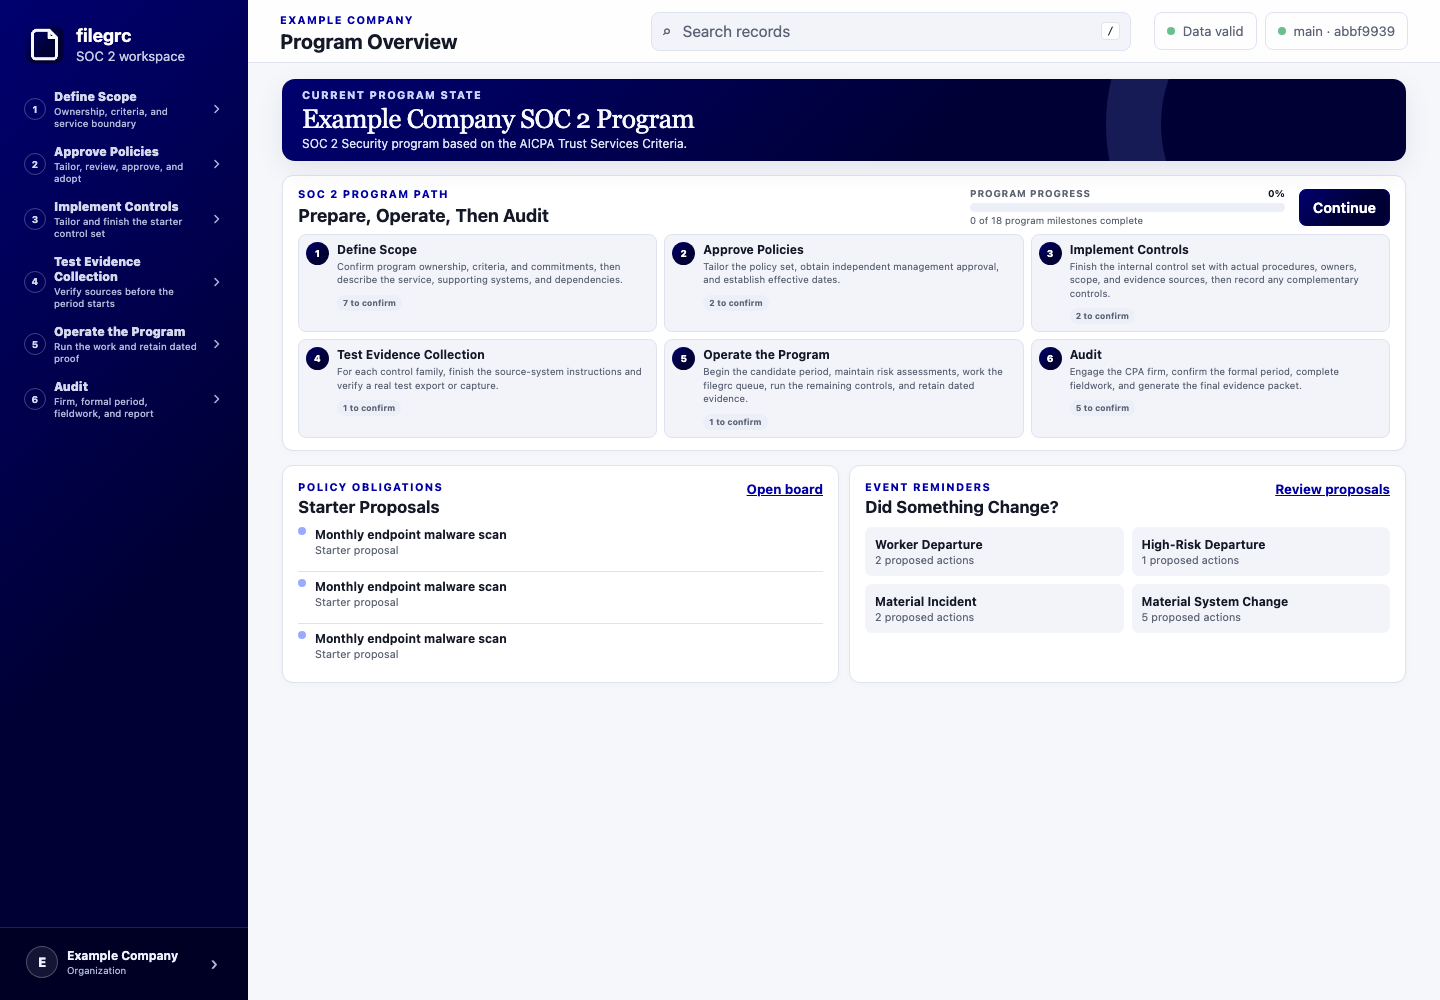Open Test Evidence Collection in sidebar
The height and width of the screenshot is (1000, 1440).
click(x=124, y=282)
